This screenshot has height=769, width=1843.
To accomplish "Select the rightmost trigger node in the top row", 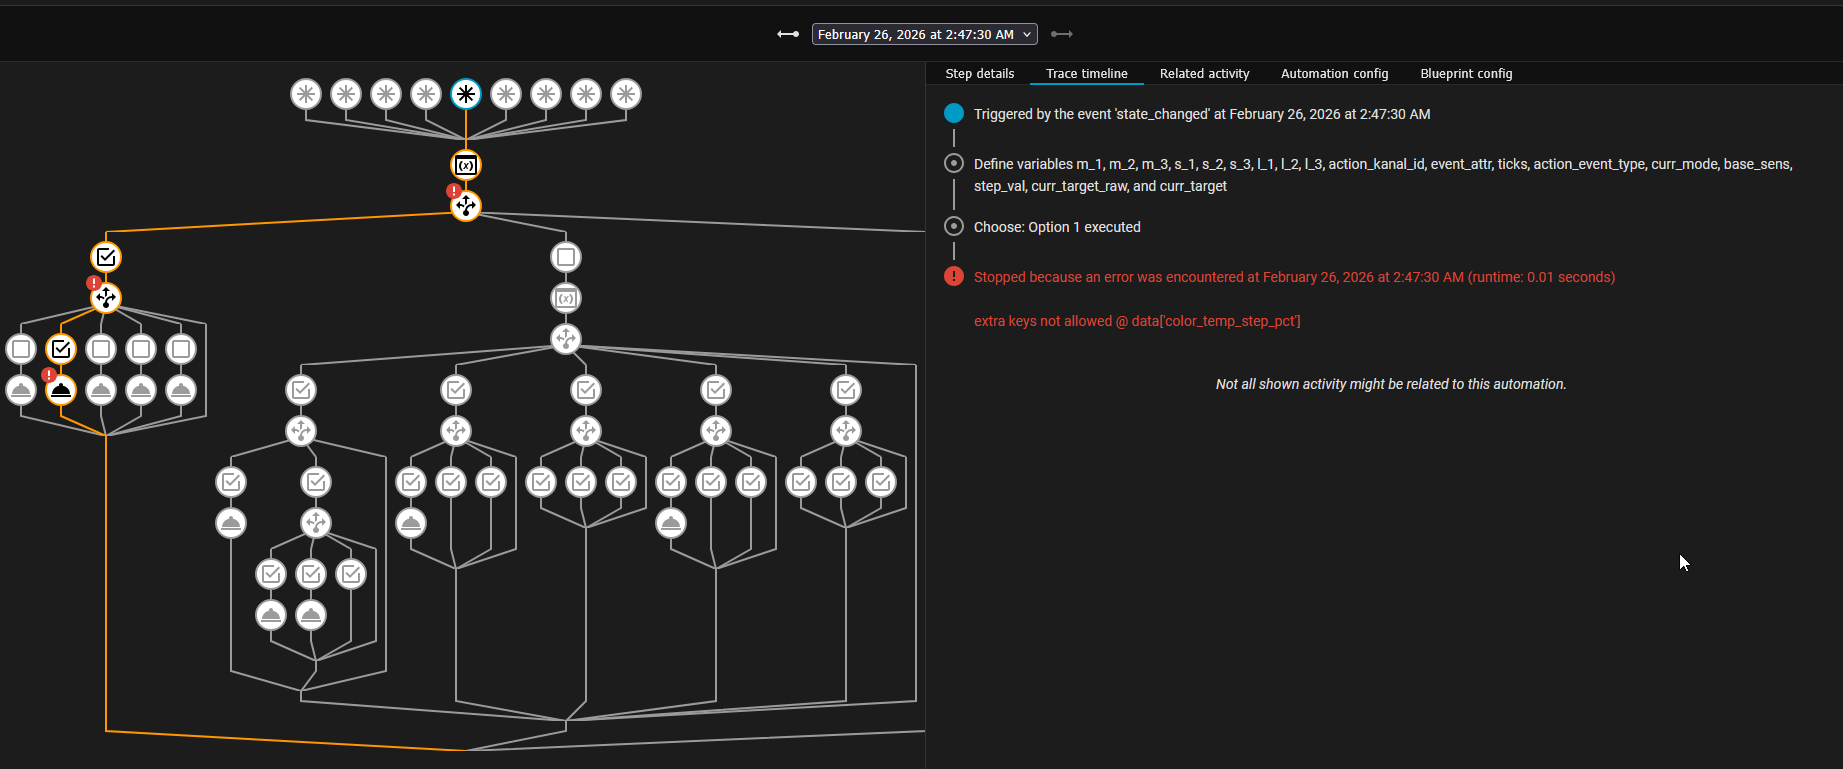I will (626, 94).
